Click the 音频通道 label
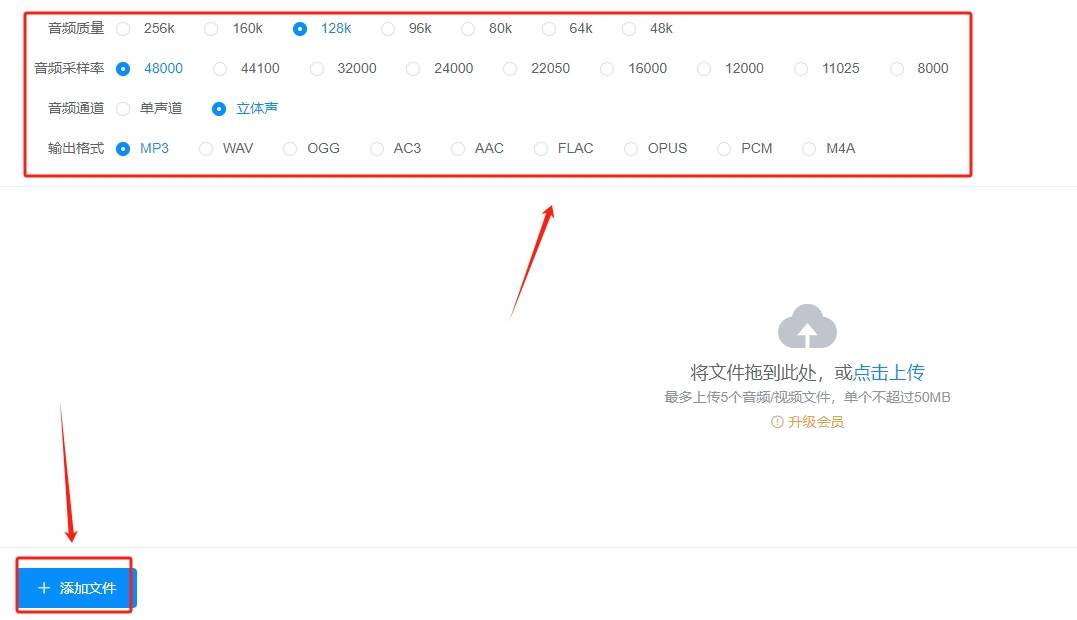 (x=76, y=108)
